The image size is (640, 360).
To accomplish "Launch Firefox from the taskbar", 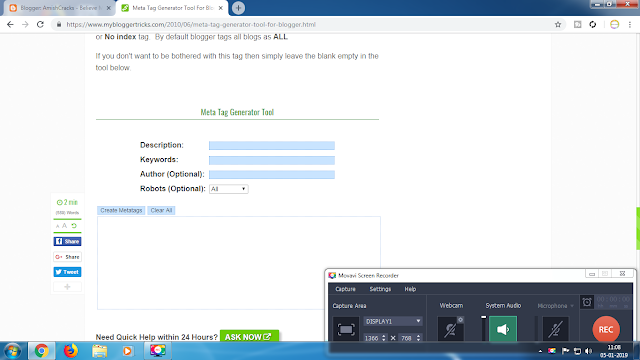I will (x=70, y=351).
